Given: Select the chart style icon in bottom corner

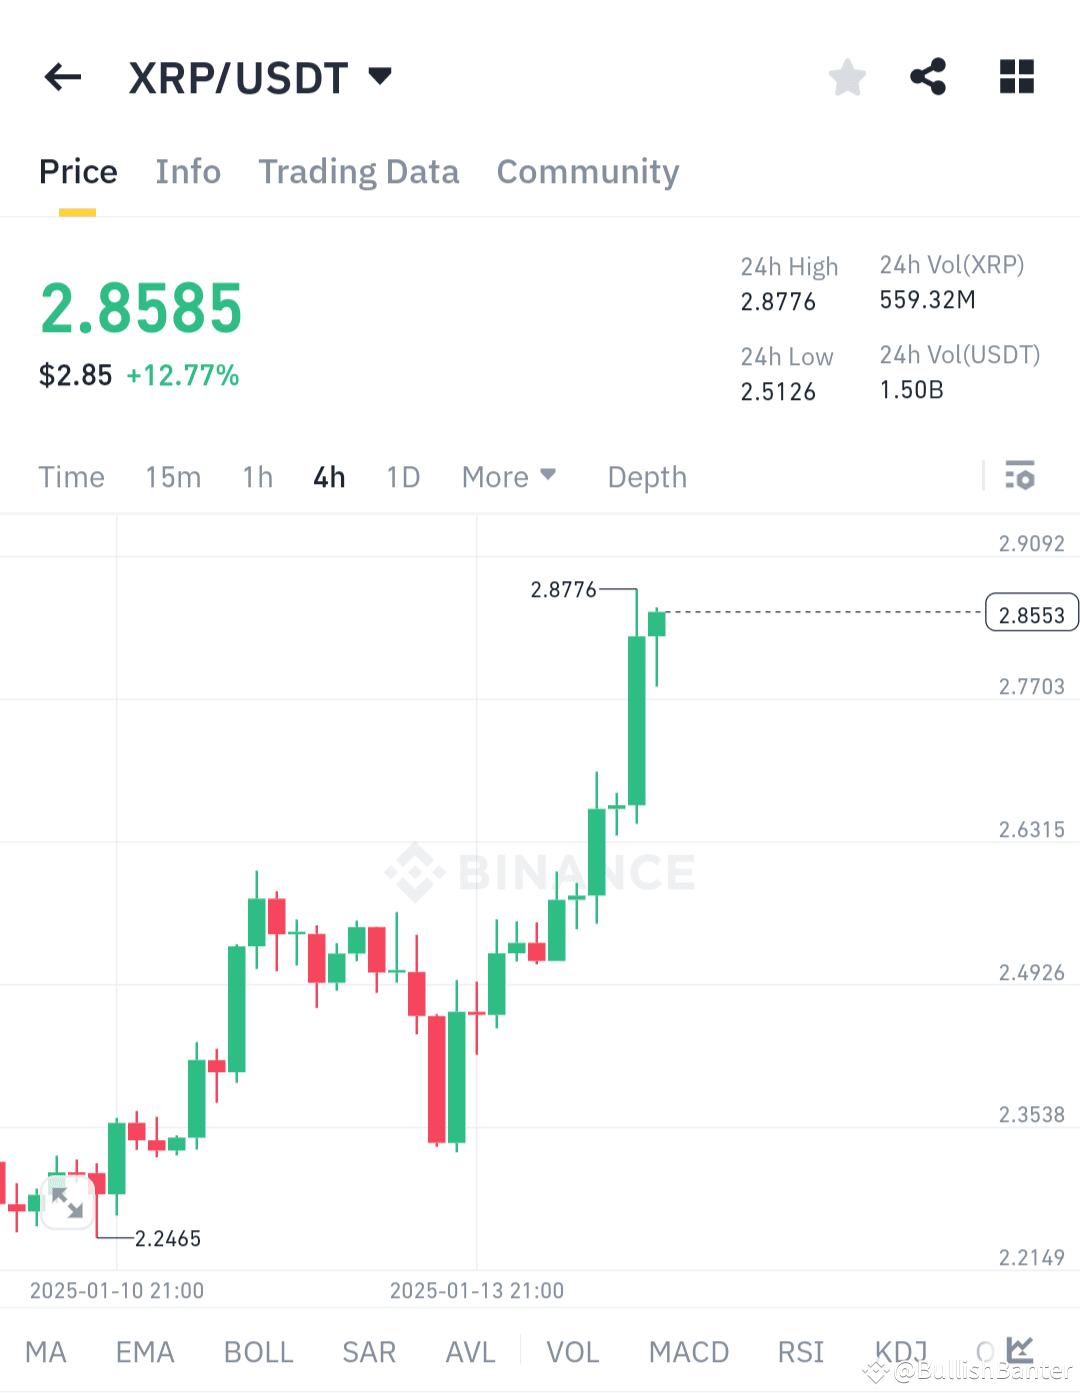Looking at the screenshot, I should tap(1022, 1350).
